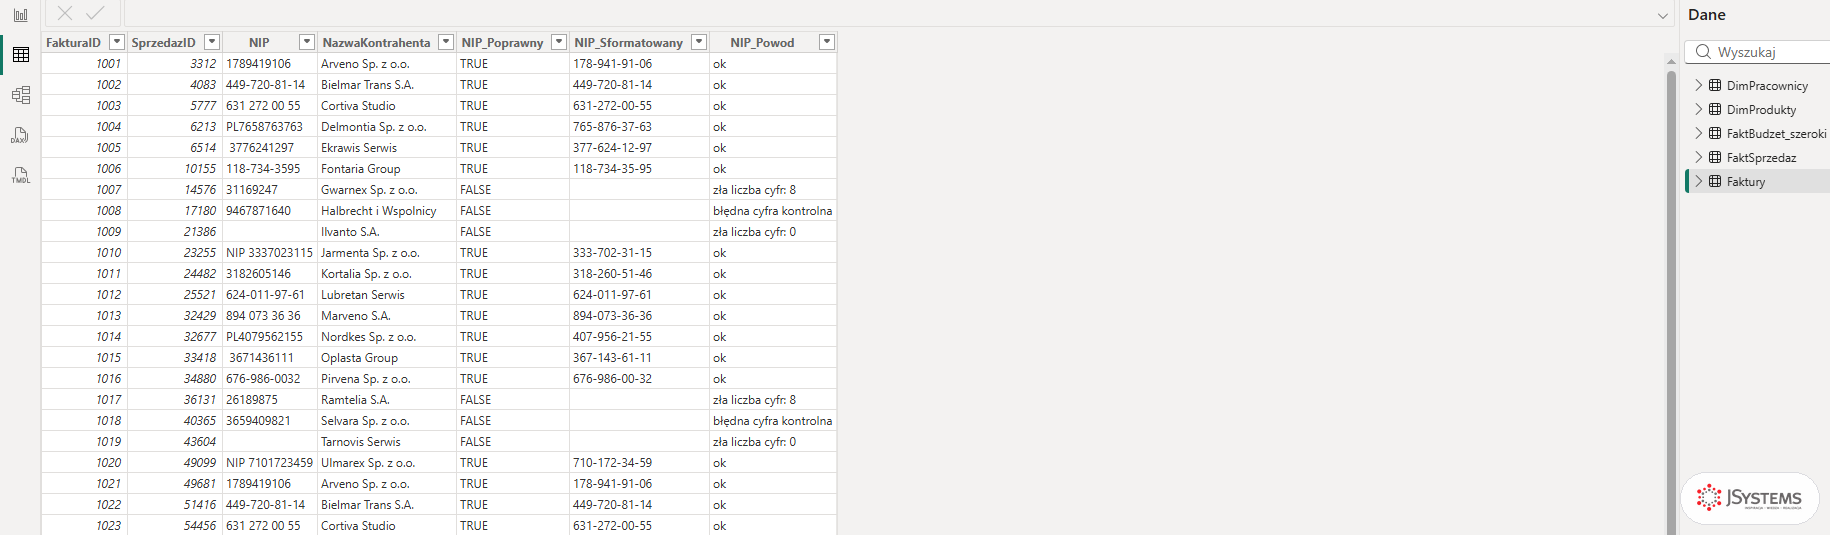Open NIP_Poprawny column filter dropdown
The width and height of the screenshot is (1830, 535).
(x=559, y=42)
